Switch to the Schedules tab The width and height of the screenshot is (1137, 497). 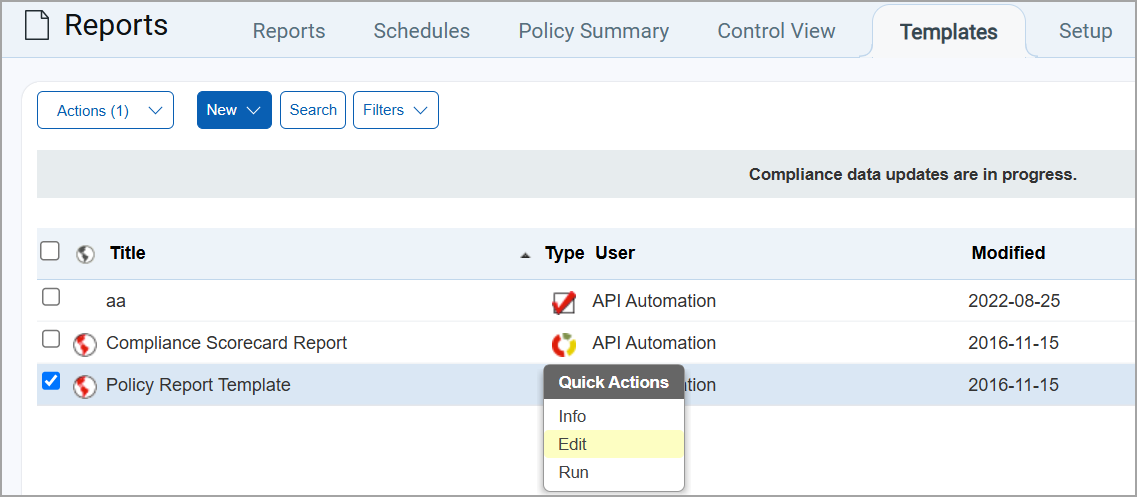coord(421,31)
